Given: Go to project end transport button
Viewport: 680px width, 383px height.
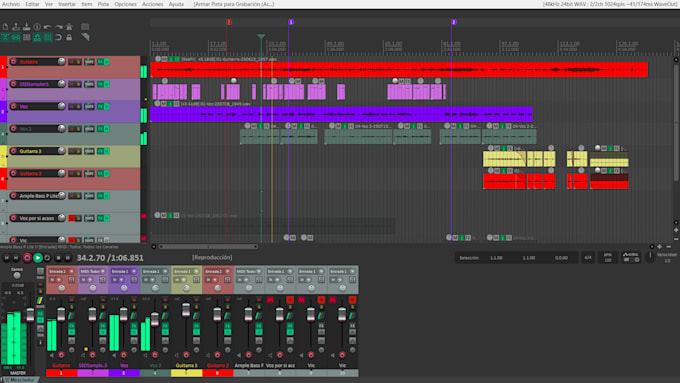Looking at the screenshot, I should (x=16, y=258).
